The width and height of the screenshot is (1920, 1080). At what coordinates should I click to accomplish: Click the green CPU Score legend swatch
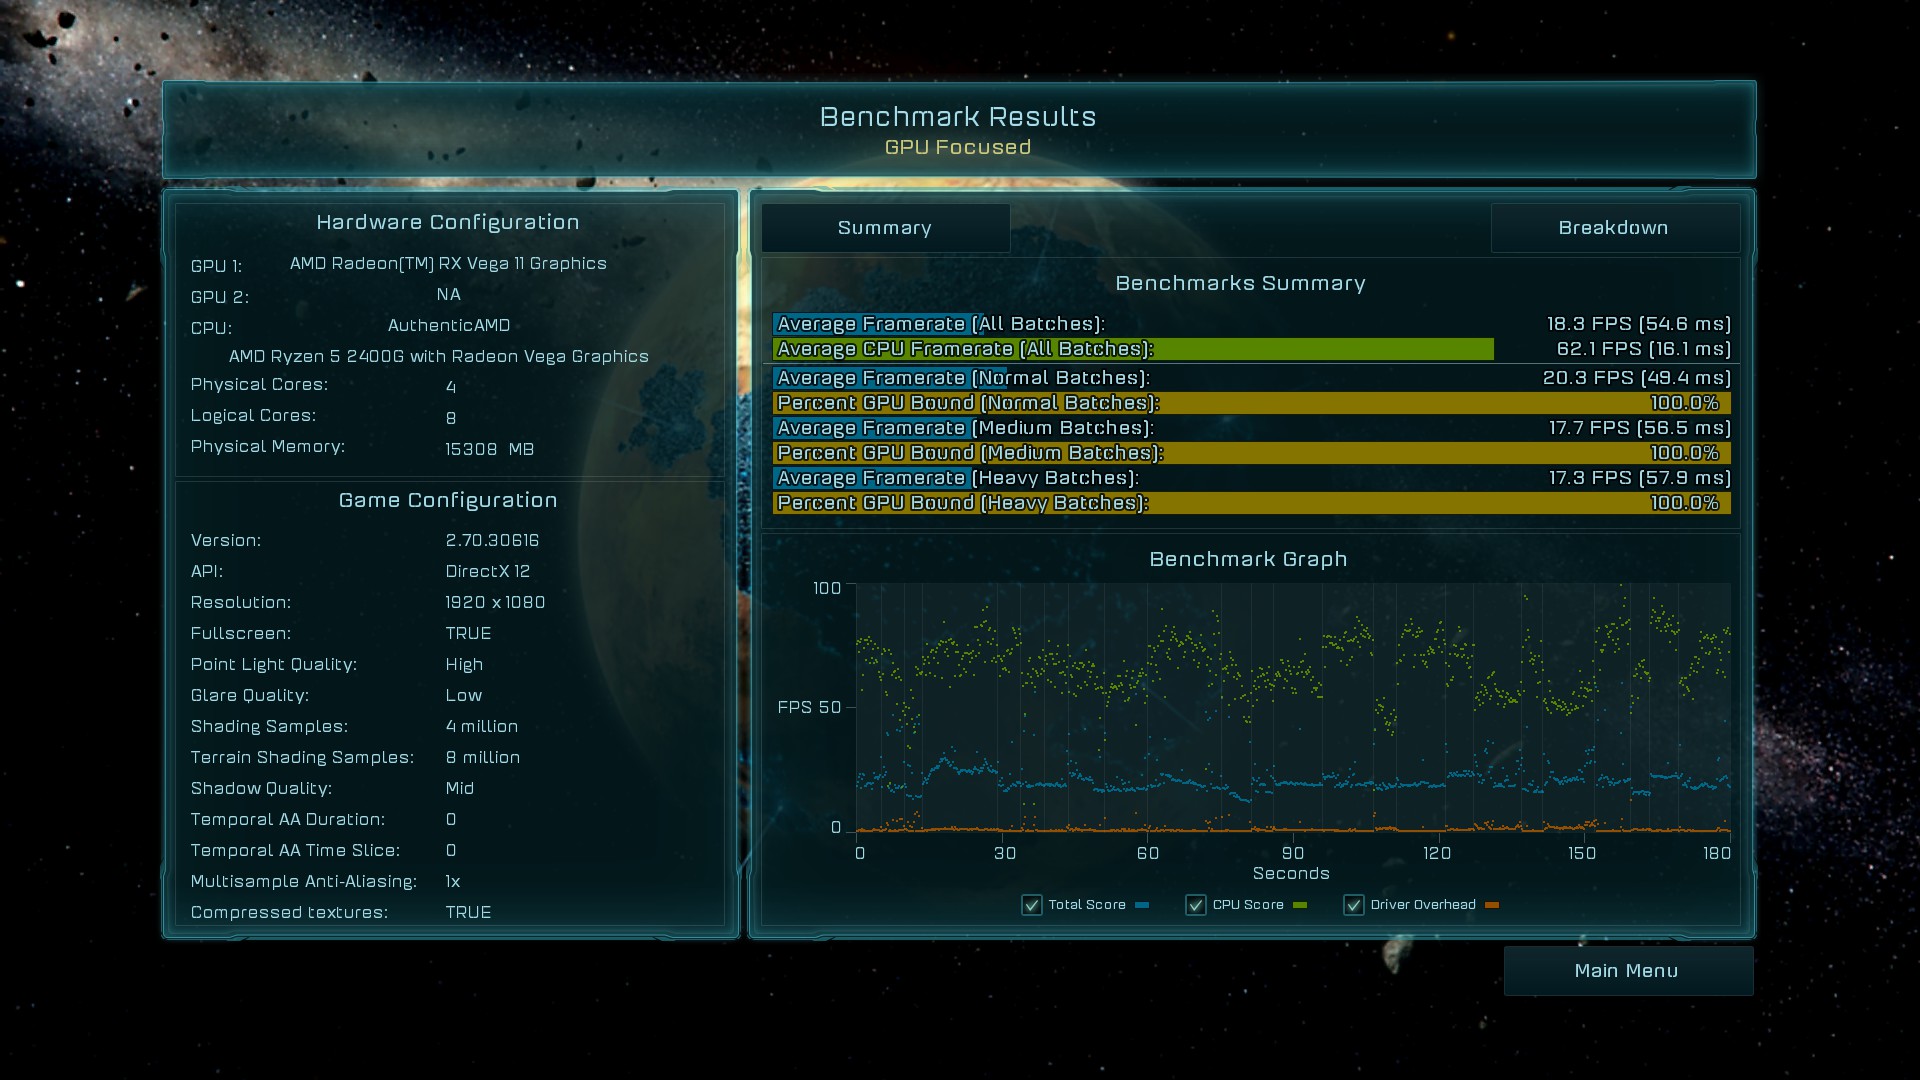pos(1299,905)
